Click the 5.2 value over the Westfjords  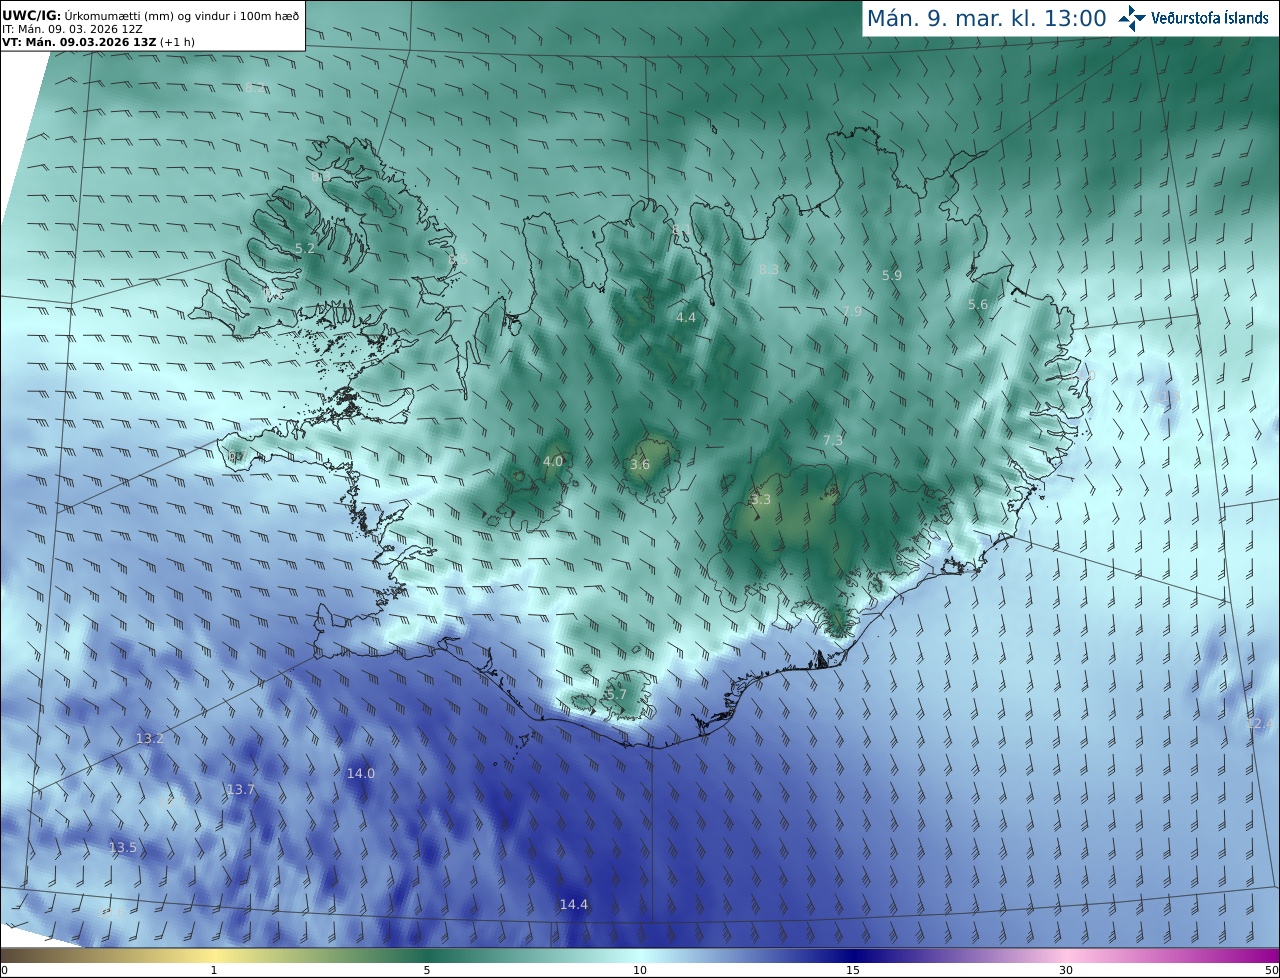[305, 248]
